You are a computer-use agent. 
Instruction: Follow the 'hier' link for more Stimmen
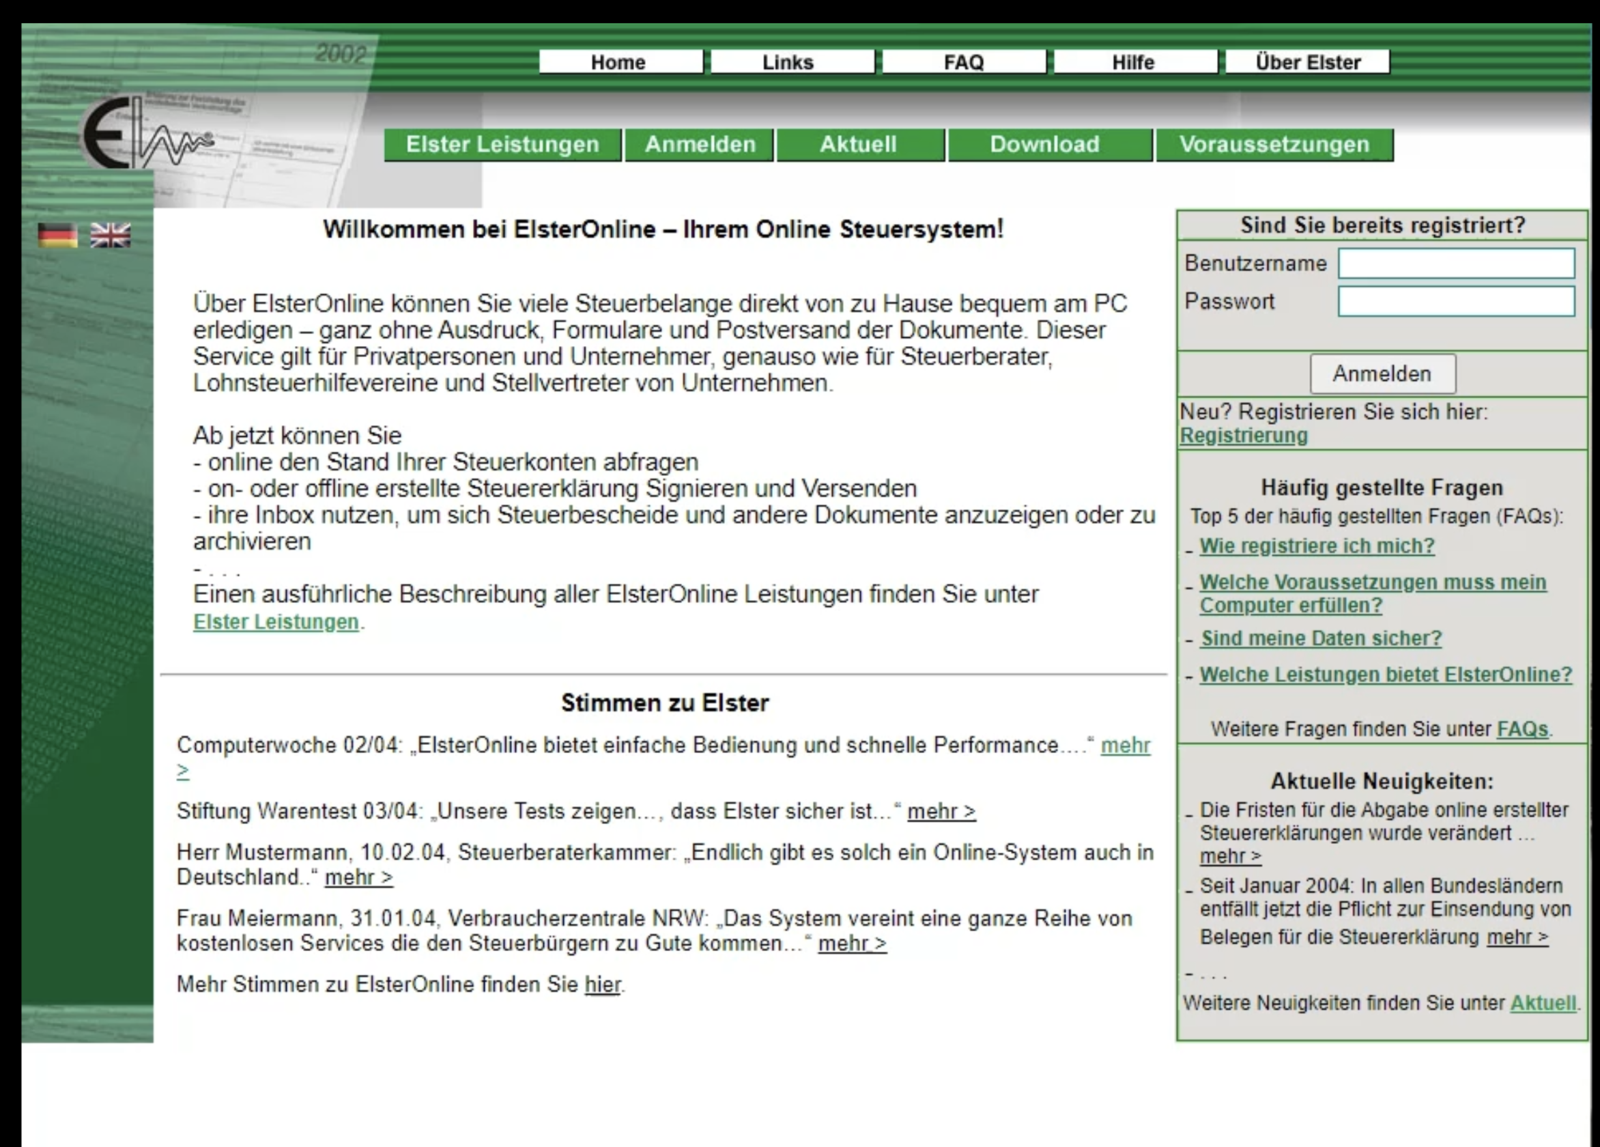(x=603, y=985)
